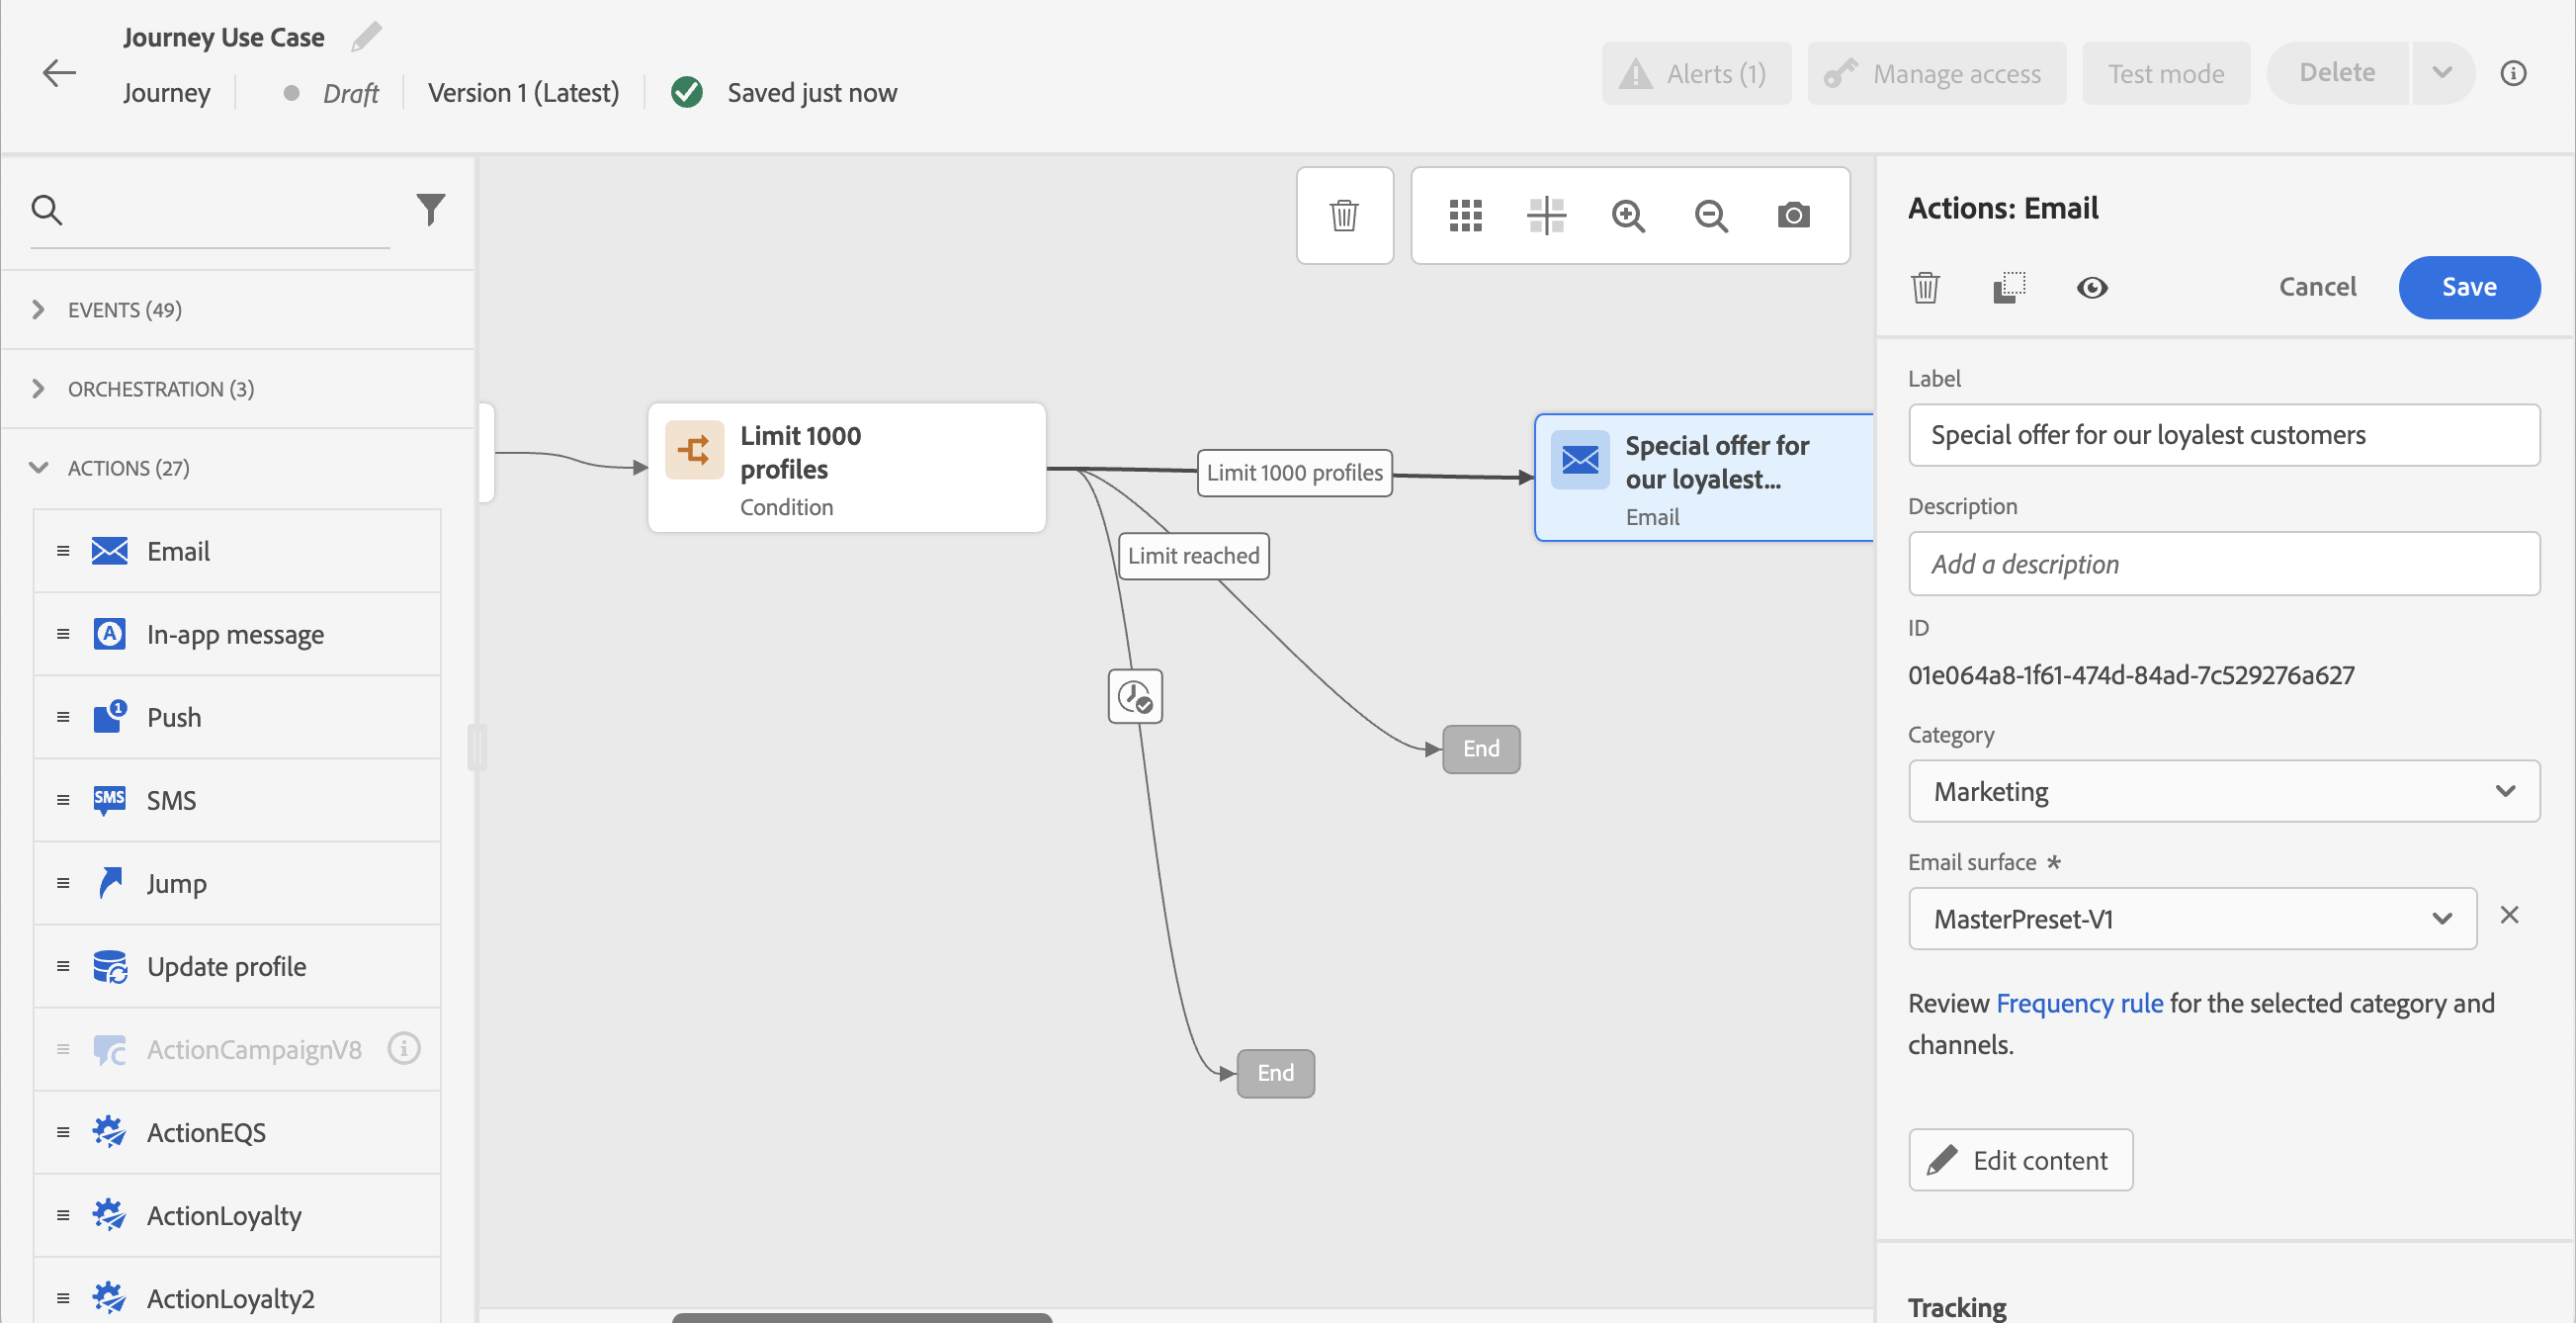Clear email surface with X button
The height and width of the screenshot is (1323, 2576).
[2508, 915]
